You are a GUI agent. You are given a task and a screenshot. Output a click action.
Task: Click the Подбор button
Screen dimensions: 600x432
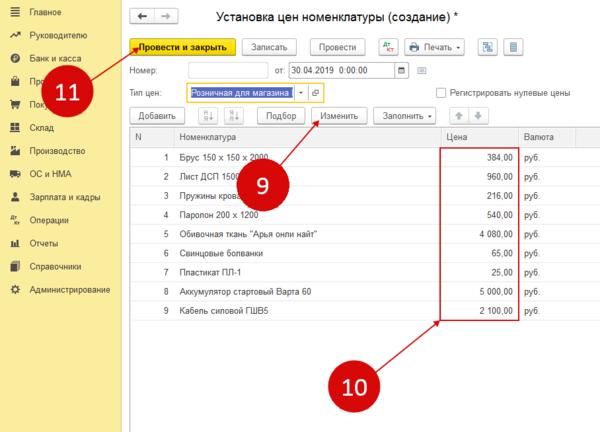tap(281, 116)
